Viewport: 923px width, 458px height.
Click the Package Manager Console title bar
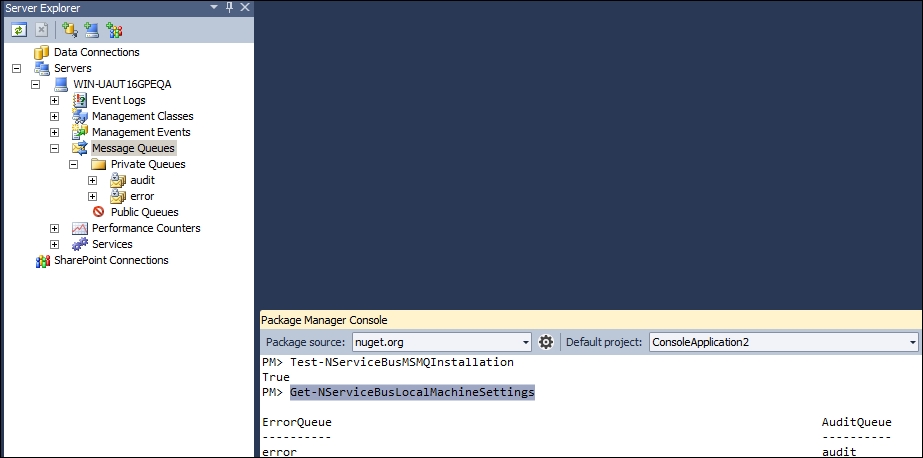(590, 320)
